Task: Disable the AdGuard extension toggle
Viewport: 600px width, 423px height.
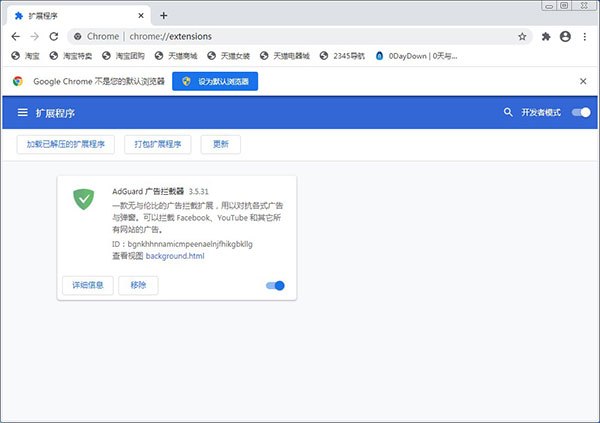Action: 275,286
